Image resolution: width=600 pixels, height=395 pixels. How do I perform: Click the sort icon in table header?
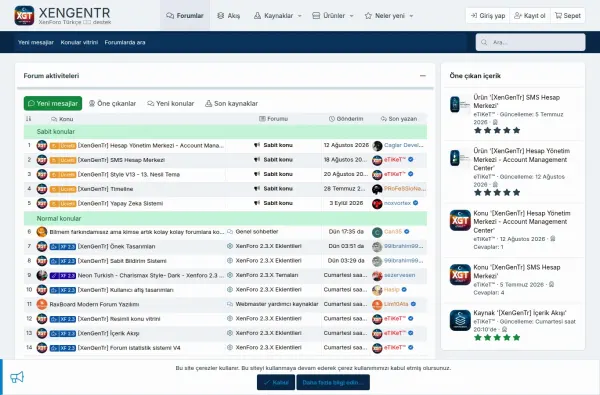[28, 119]
